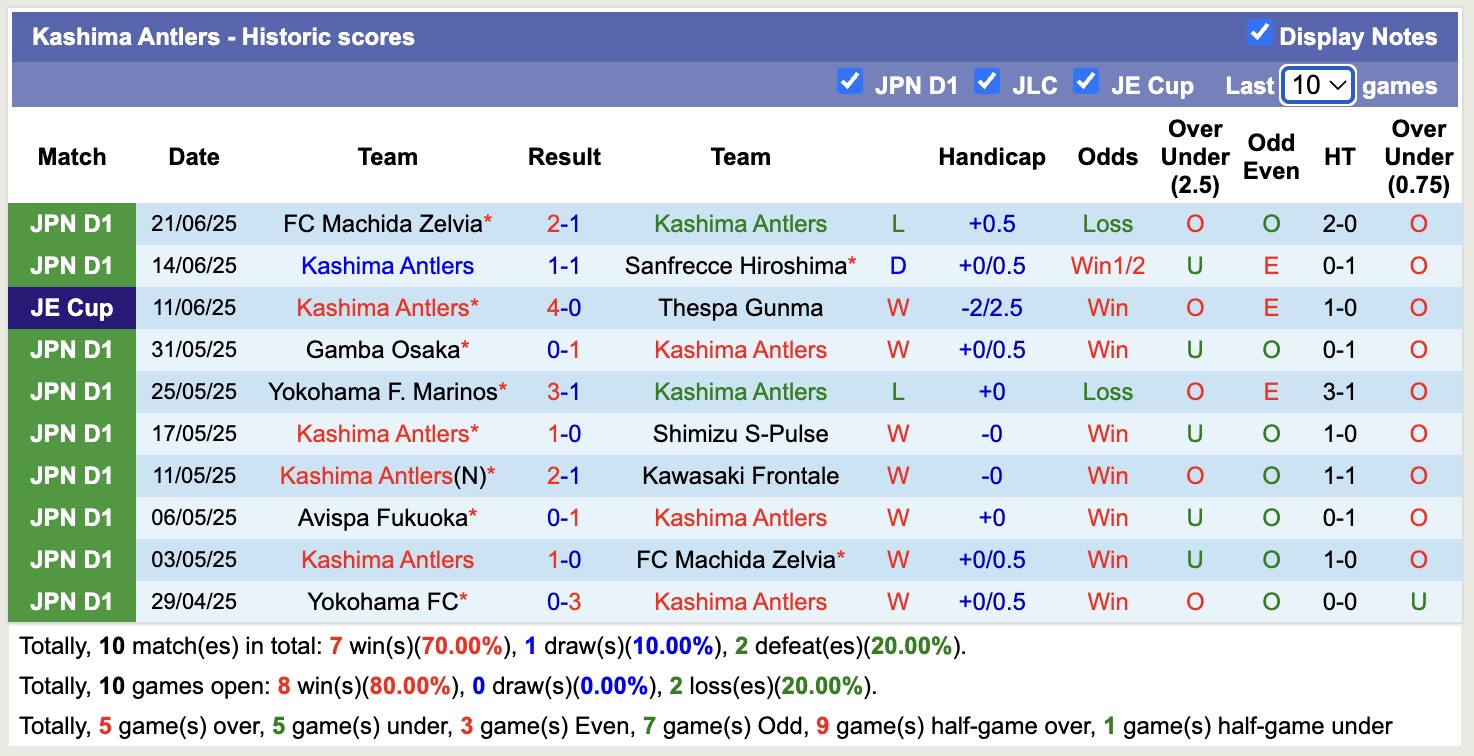Click the 2-1 result of the Machida Zelvia match

click(x=564, y=223)
